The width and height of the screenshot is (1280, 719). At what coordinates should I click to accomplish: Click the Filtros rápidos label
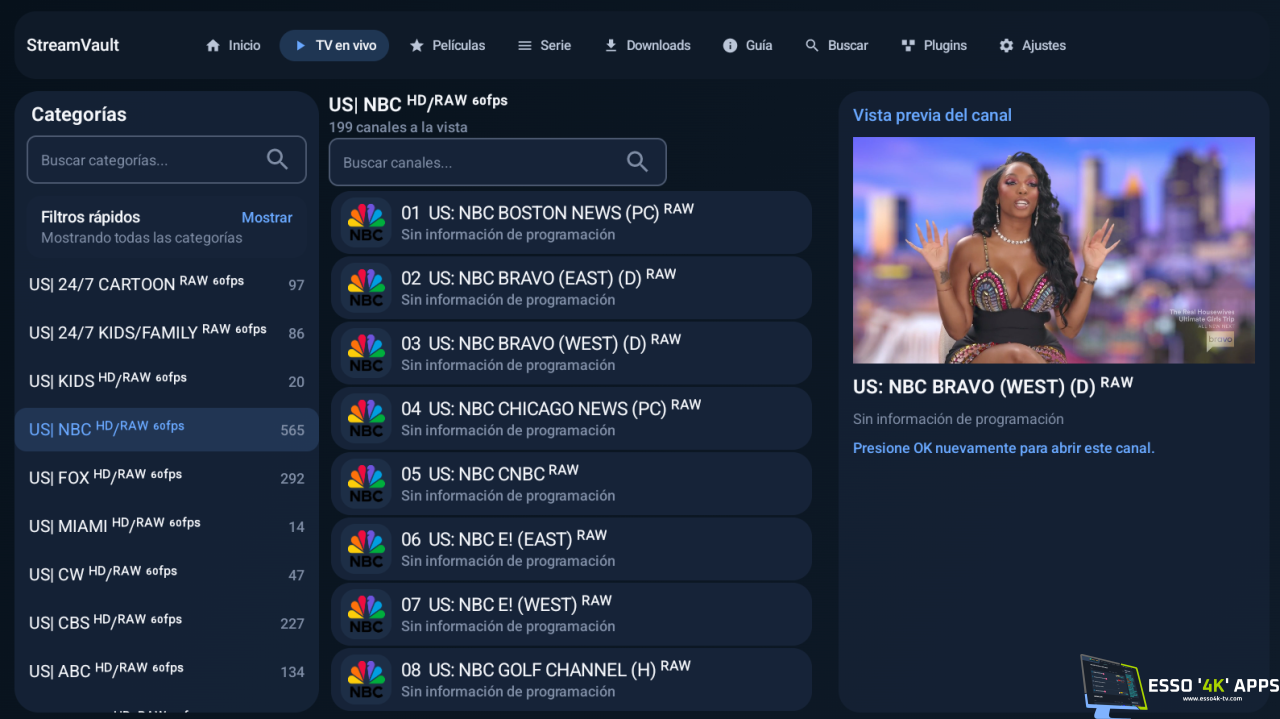coord(90,217)
